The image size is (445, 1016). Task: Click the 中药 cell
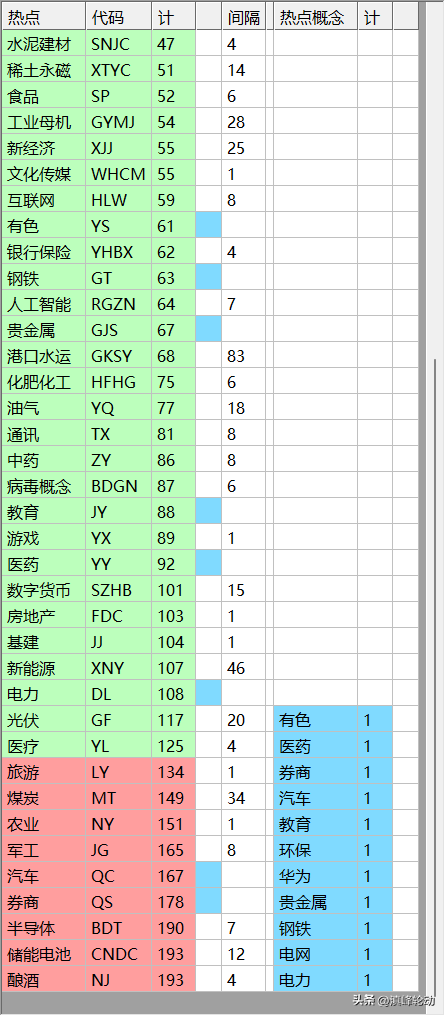coord(45,460)
